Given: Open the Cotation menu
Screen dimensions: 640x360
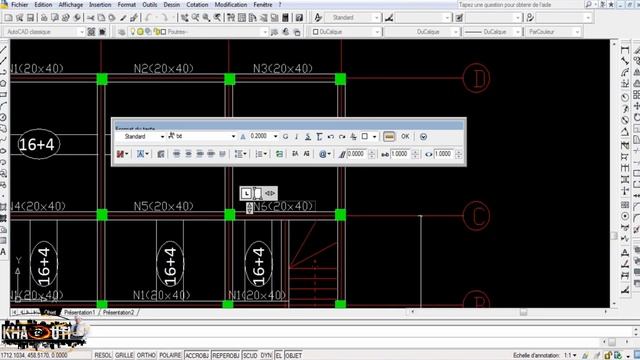Looking at the screenshot, I should point(197,4).
